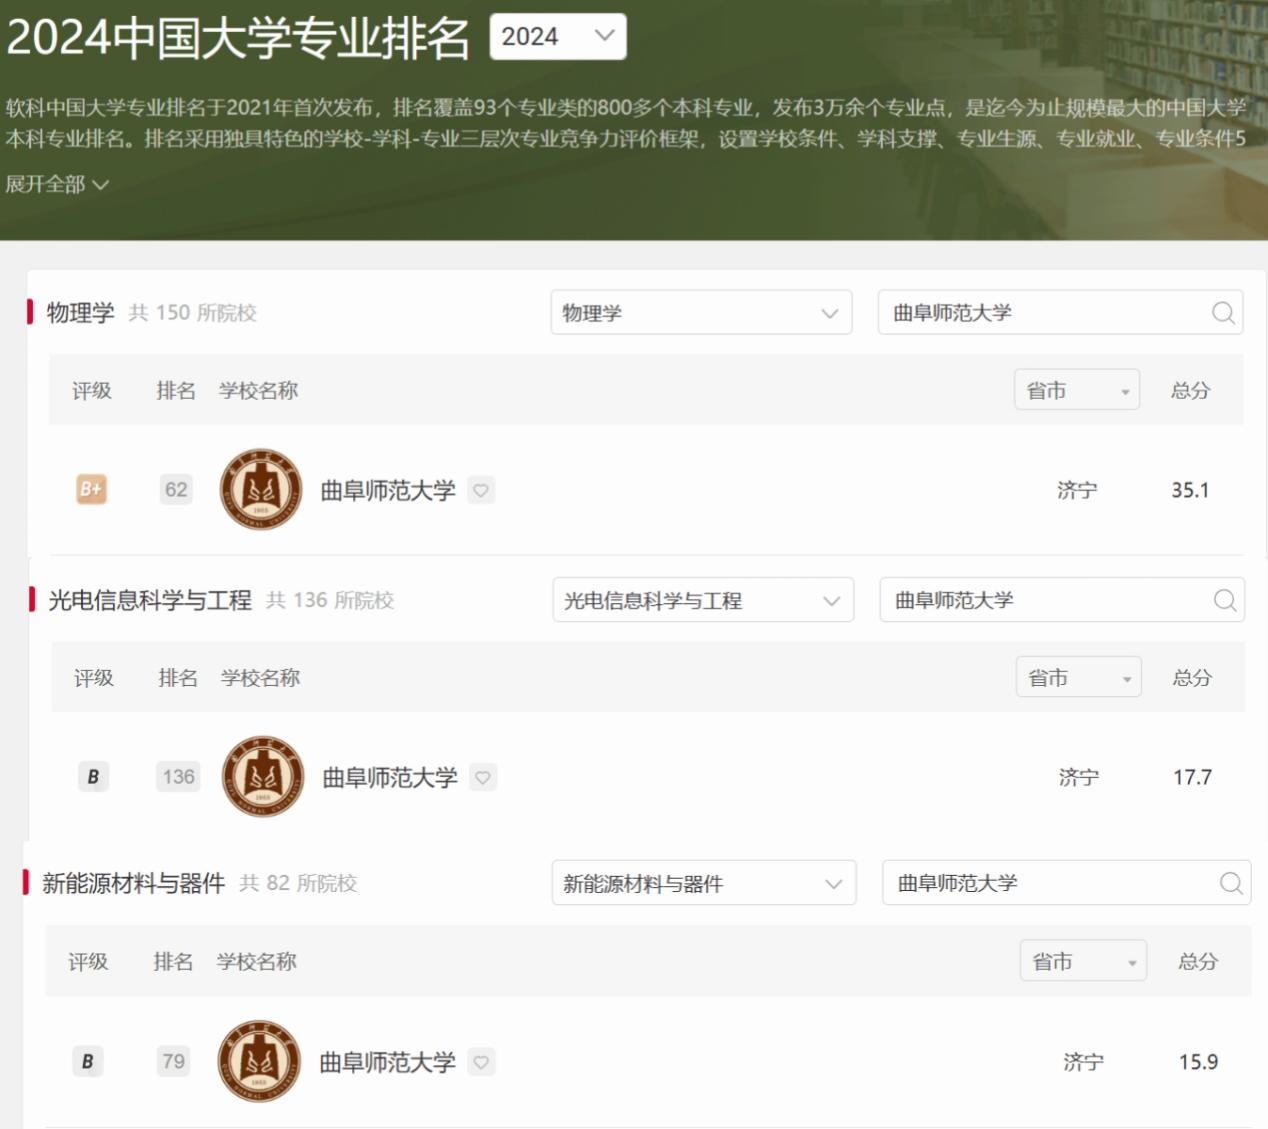
Task: Click B rating badge in 新能源材料与器件 row
Action: 88,1061
